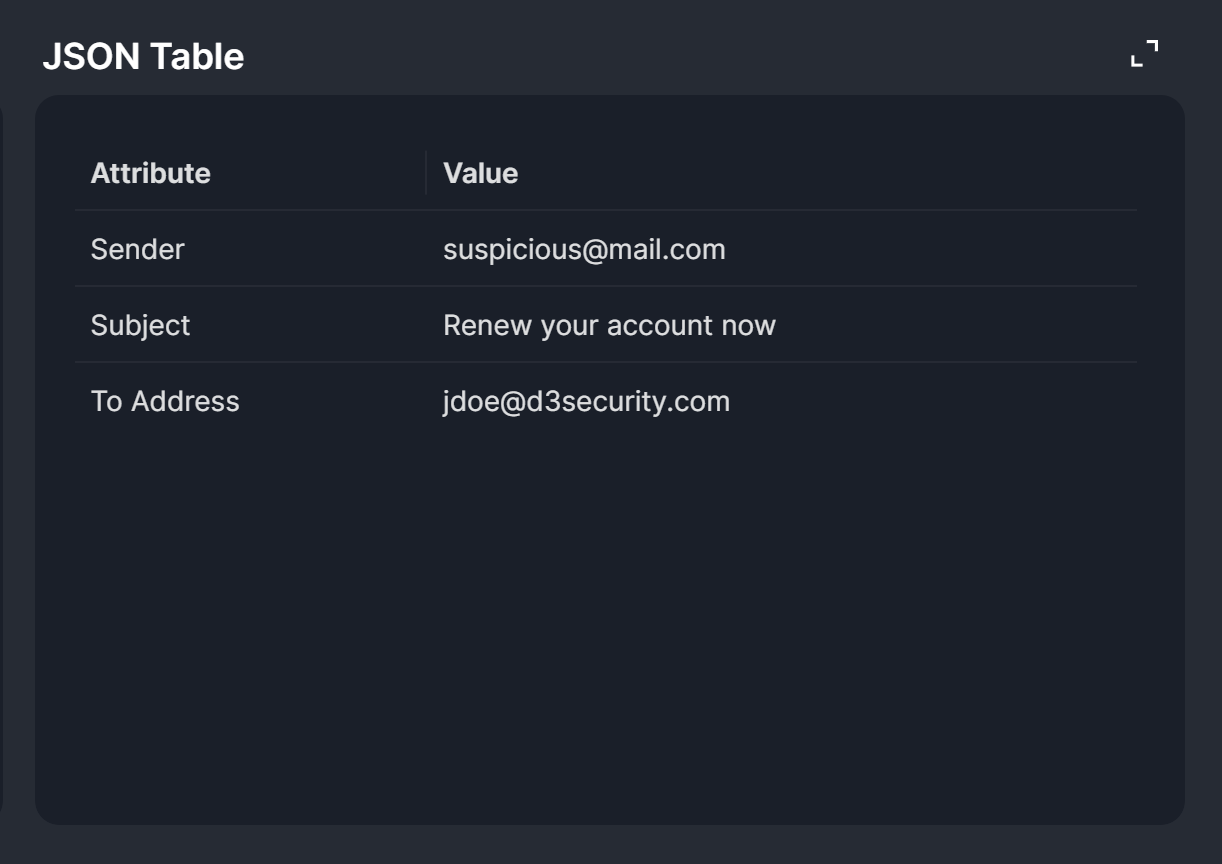Select the Sender attribute cell
The width and height of the screenshot is (1222, 864).
click(138, 249)
